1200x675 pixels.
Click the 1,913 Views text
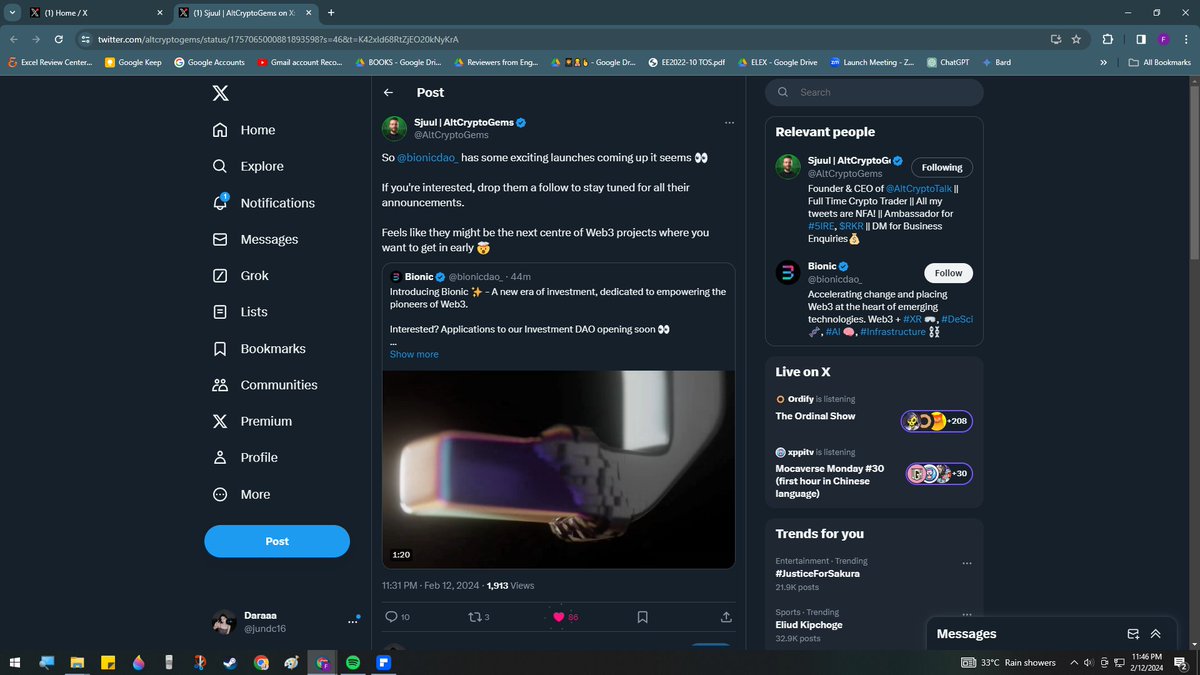[x=510, y=585]
